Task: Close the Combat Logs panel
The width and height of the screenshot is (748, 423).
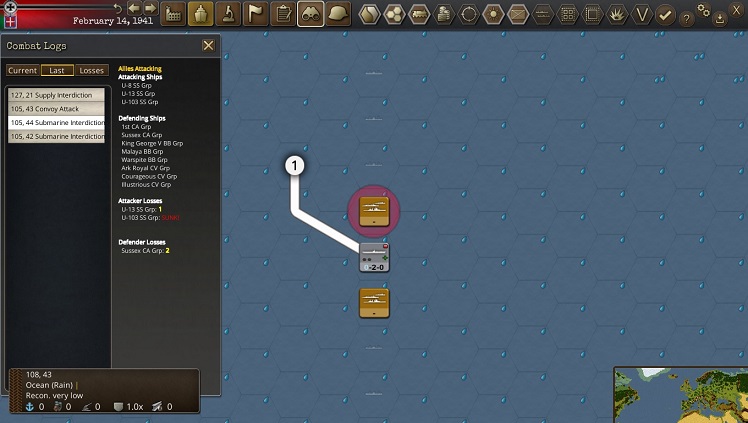Action: coord(208,45)
